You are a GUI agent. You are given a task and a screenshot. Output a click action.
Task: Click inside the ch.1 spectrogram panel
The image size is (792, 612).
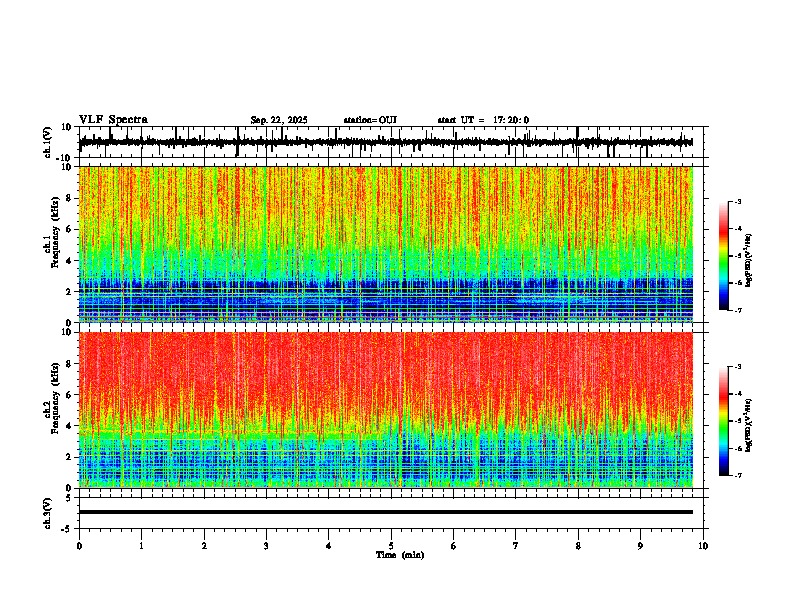(x=386, y=244)
